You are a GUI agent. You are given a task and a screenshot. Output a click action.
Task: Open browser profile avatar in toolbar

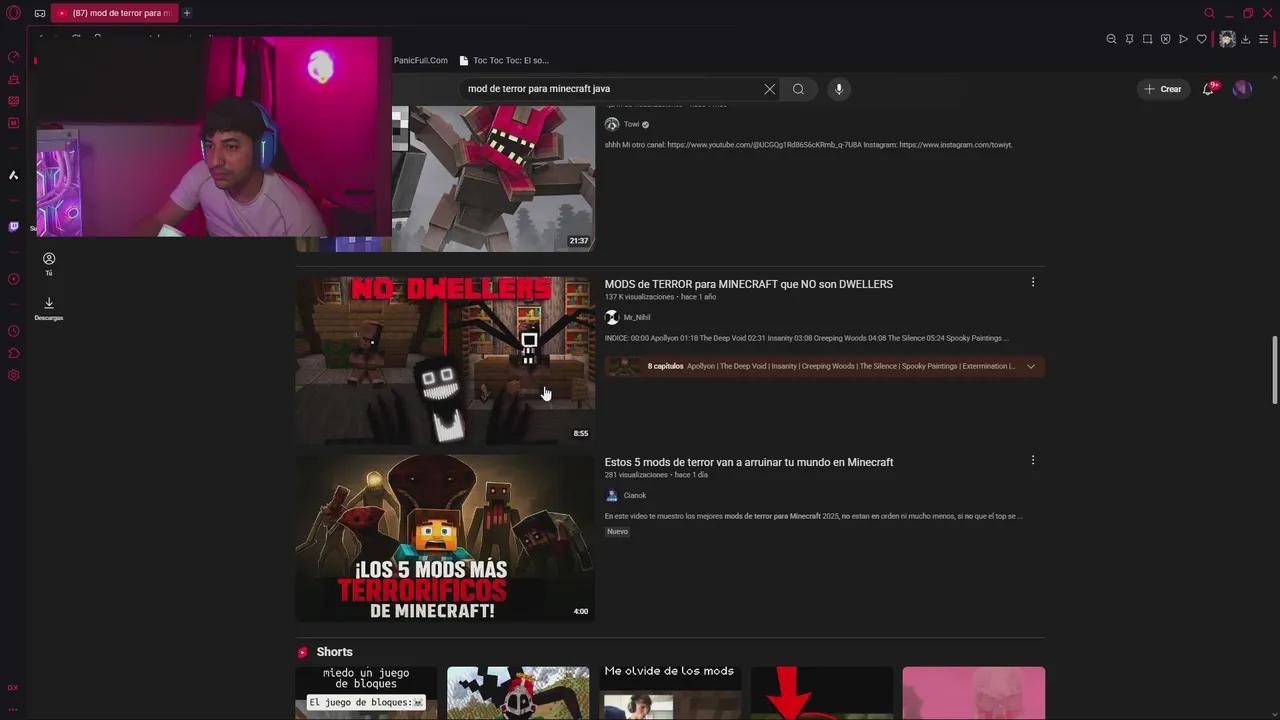[1227, 39]
